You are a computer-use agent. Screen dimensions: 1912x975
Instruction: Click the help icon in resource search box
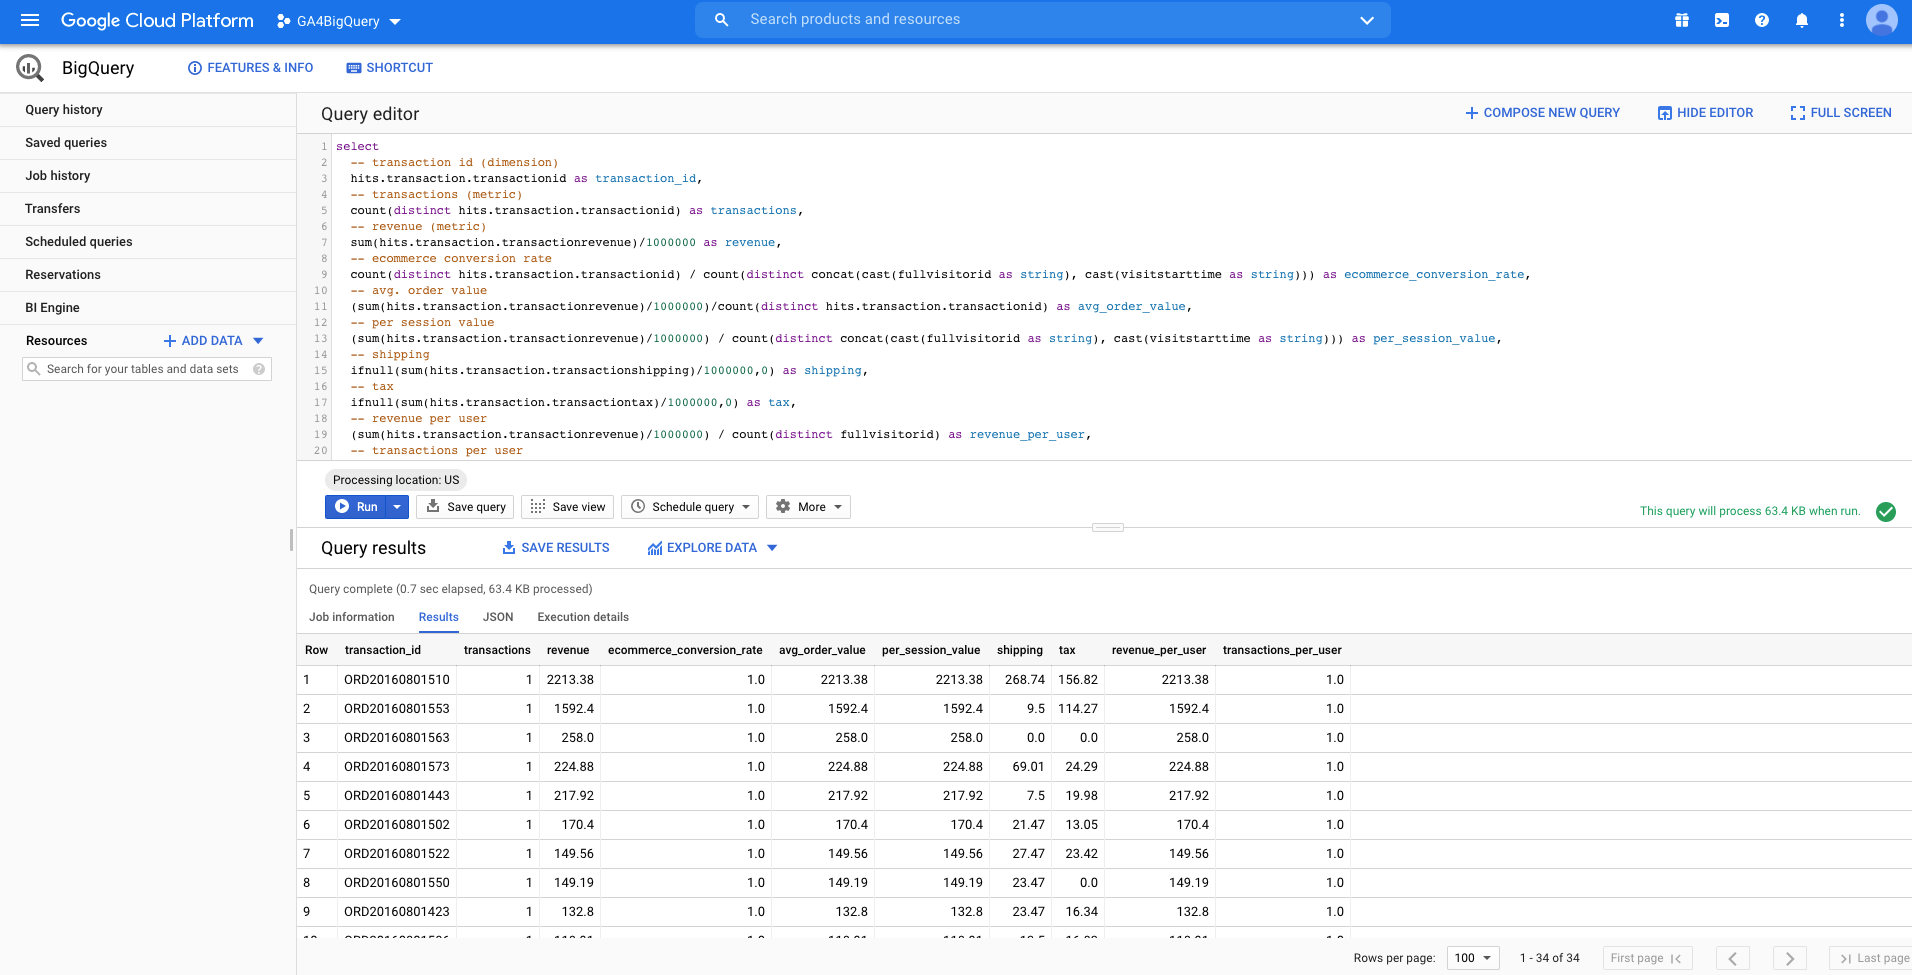pos(259,369)
